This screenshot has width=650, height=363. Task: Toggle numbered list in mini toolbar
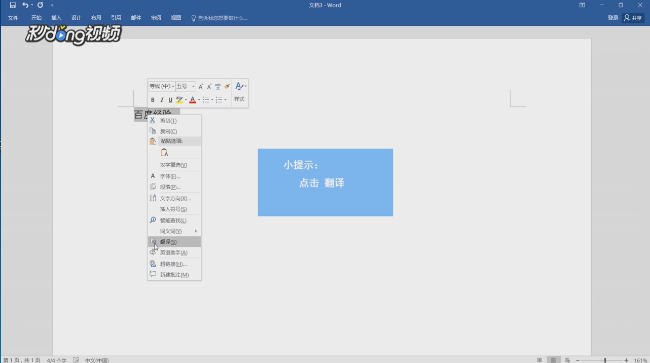coord(219,100)
